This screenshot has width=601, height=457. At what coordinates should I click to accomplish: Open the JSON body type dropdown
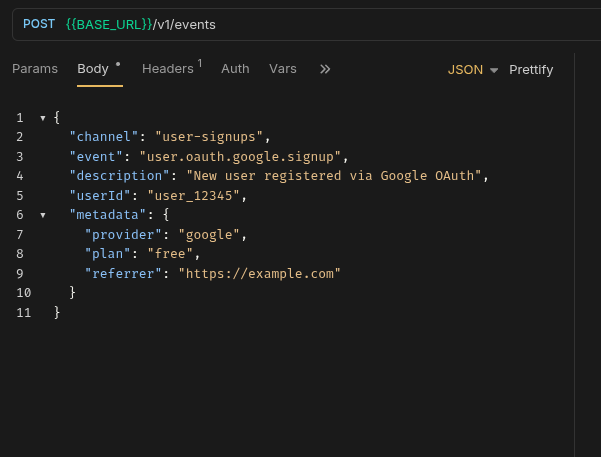473,70
